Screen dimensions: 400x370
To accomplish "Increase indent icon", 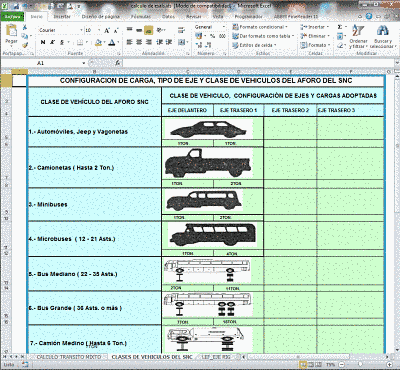I will pyautogui.click(x=169, y=42).
